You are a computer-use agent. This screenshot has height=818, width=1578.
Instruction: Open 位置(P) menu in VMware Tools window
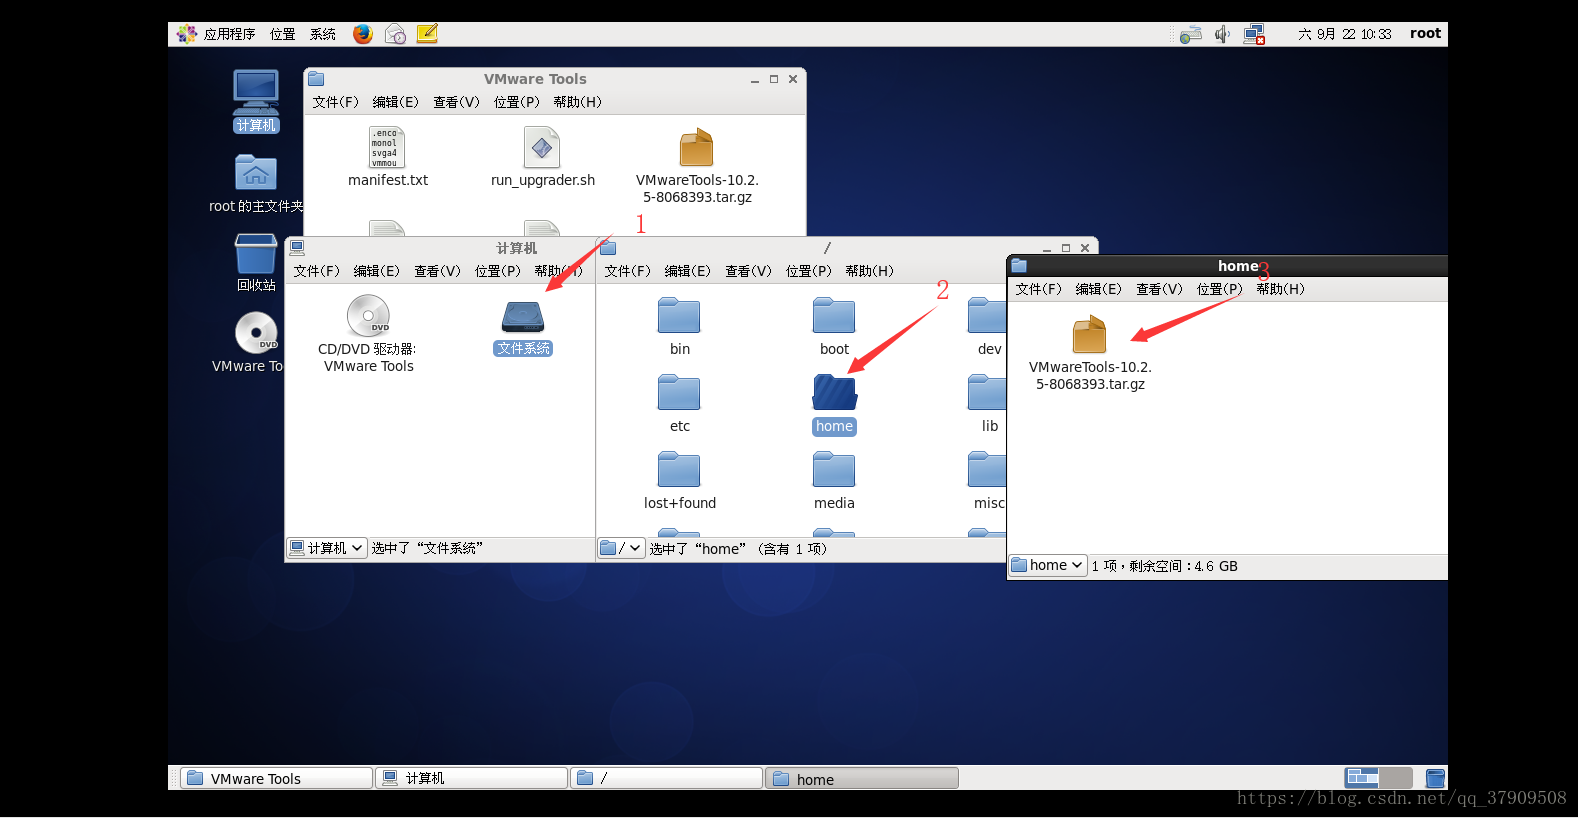[517, 102]
